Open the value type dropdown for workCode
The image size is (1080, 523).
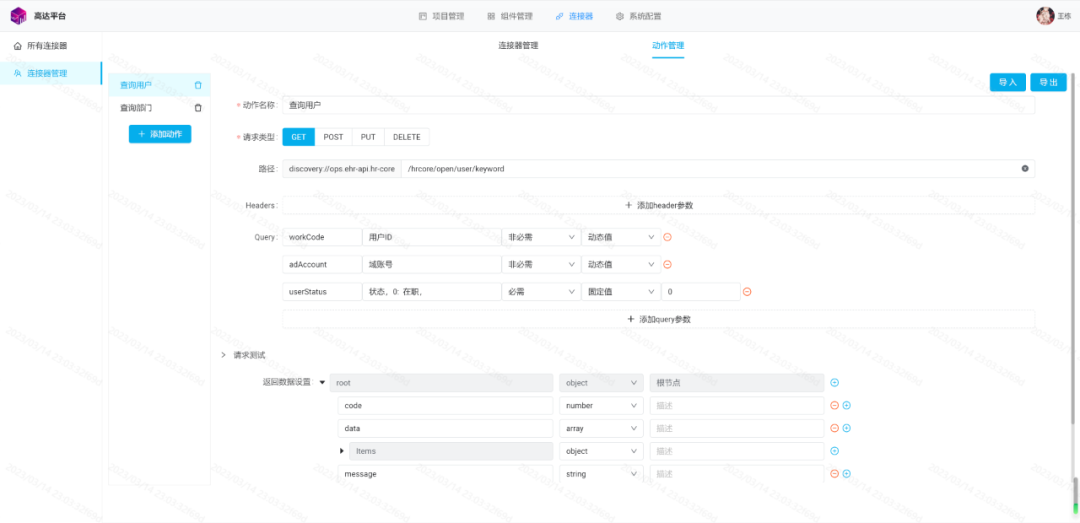(x=621, y=237)
